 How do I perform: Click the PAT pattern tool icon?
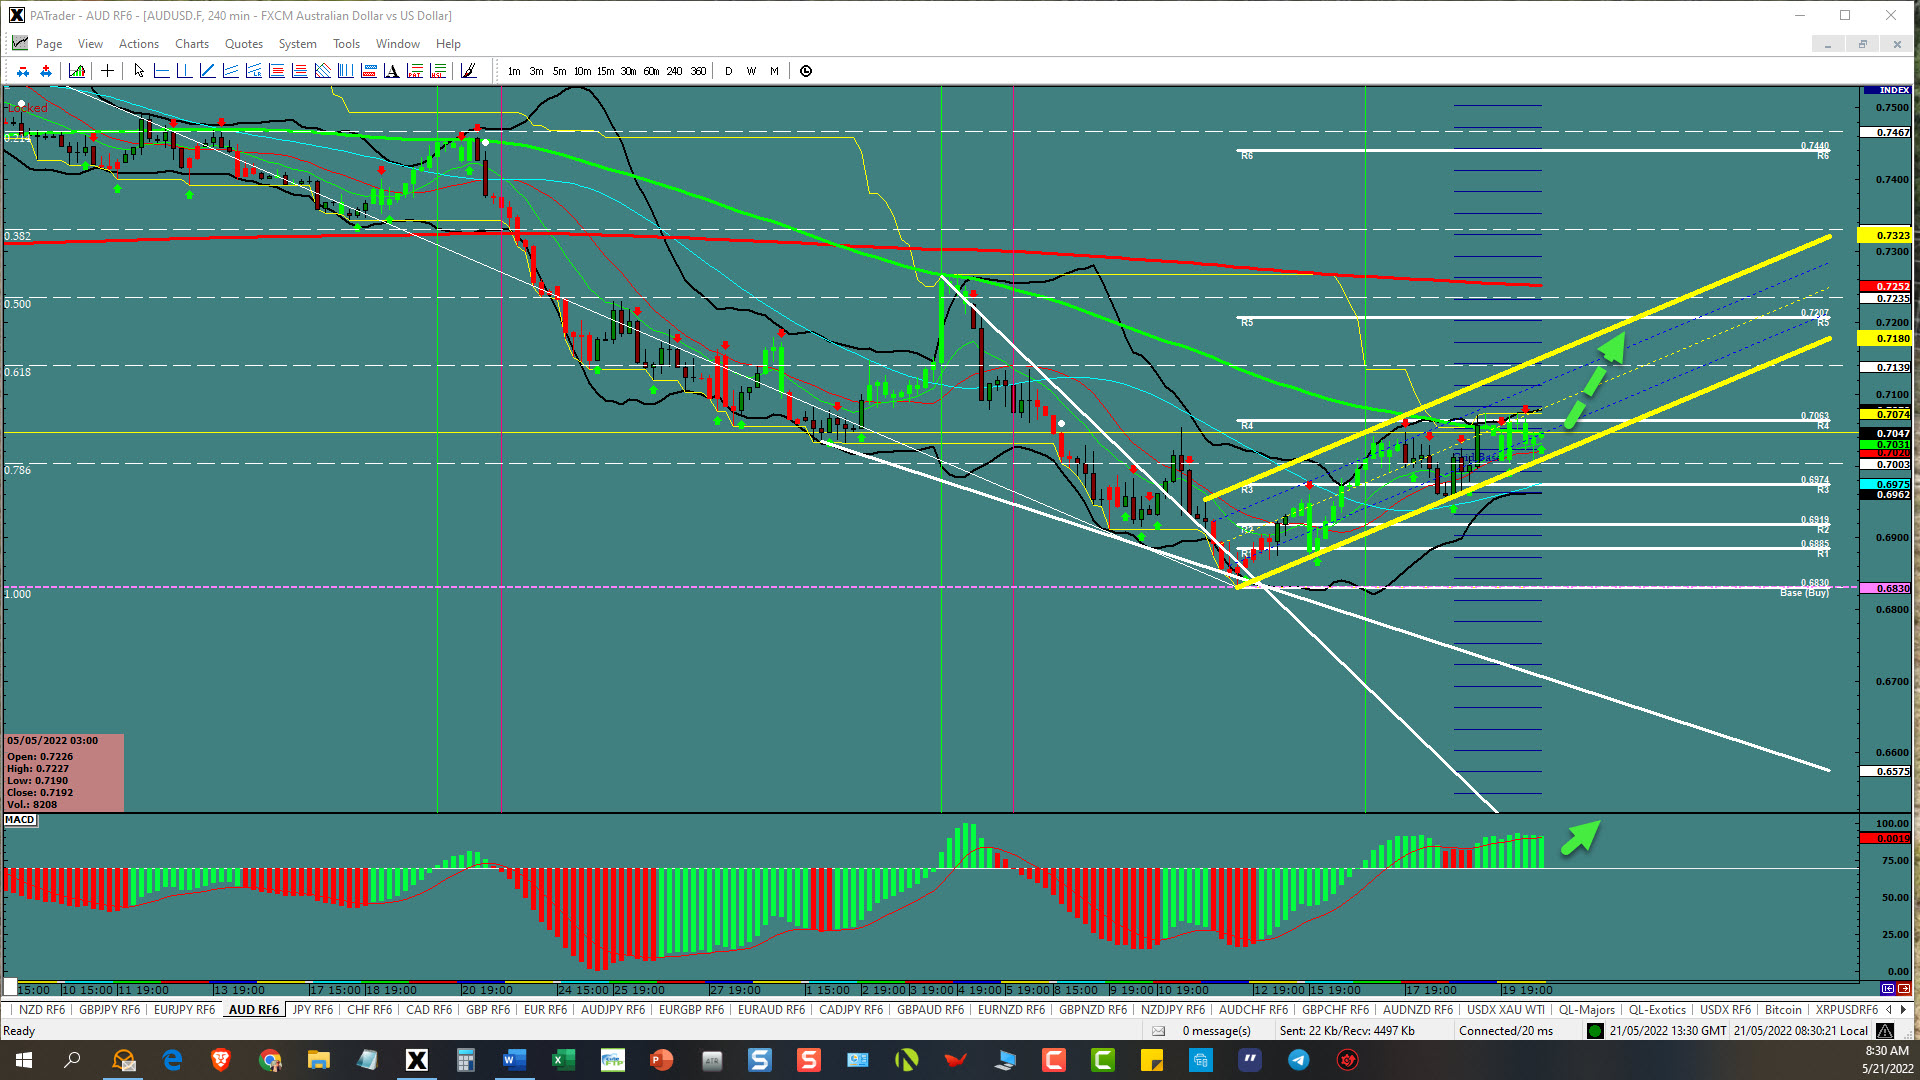(414, 71)
